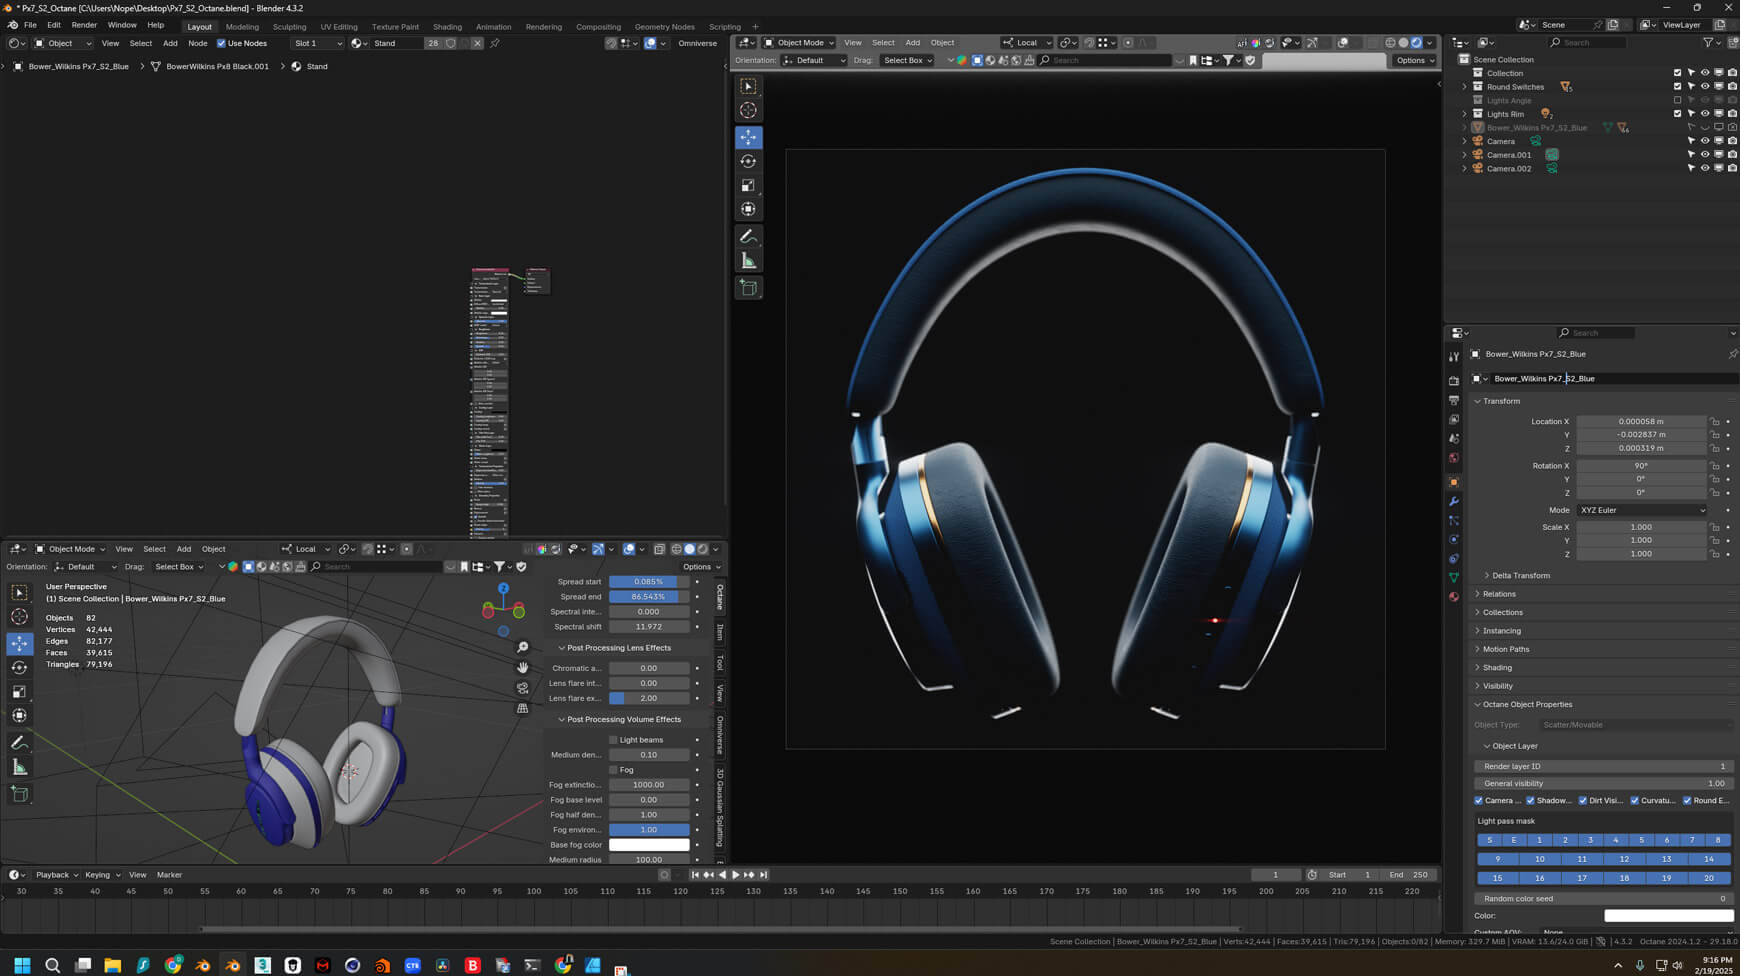Play the timeline animation

[735, 875]
